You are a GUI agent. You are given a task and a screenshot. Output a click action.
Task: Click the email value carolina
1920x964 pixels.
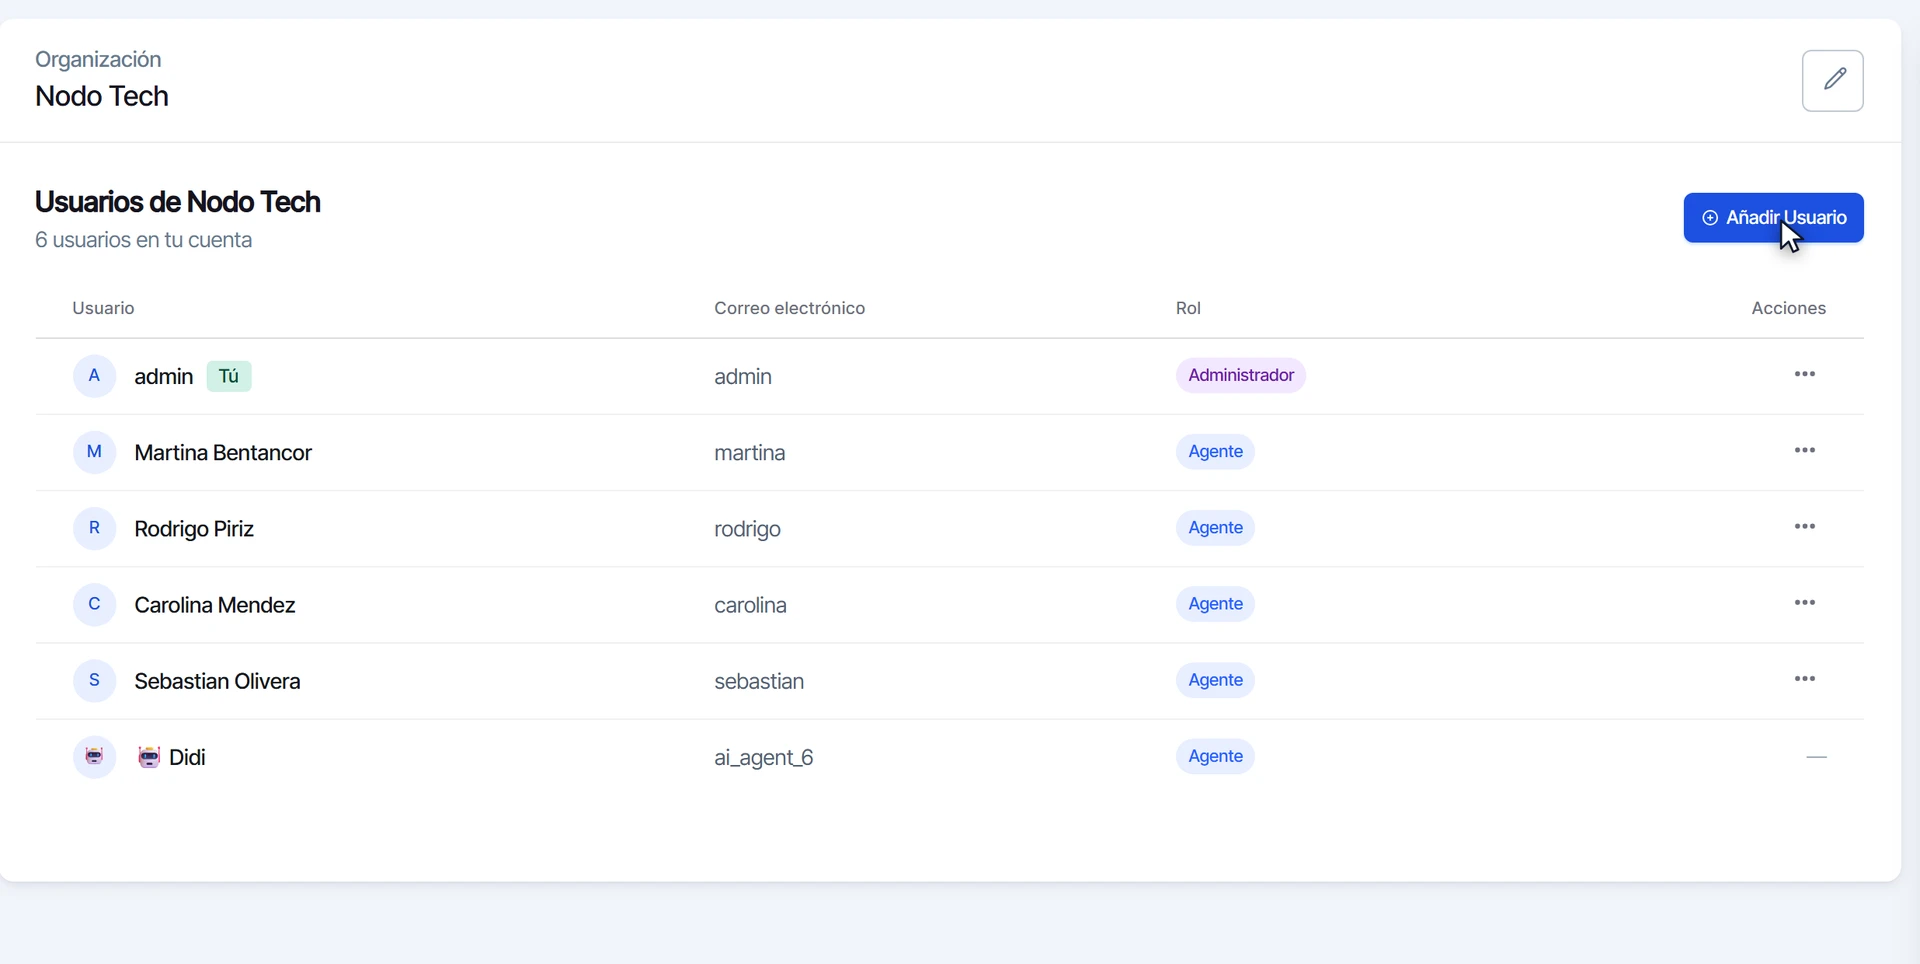click(751, 605)
